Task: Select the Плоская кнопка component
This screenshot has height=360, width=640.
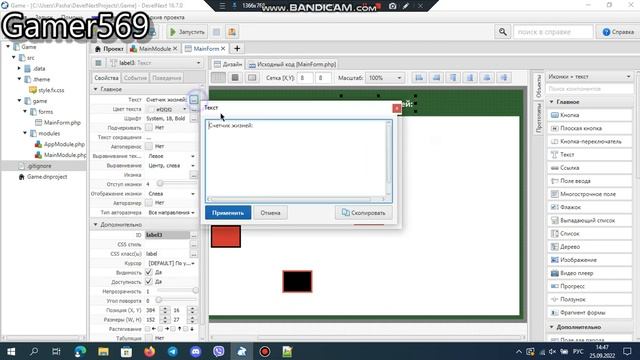Action: (589, 128)
